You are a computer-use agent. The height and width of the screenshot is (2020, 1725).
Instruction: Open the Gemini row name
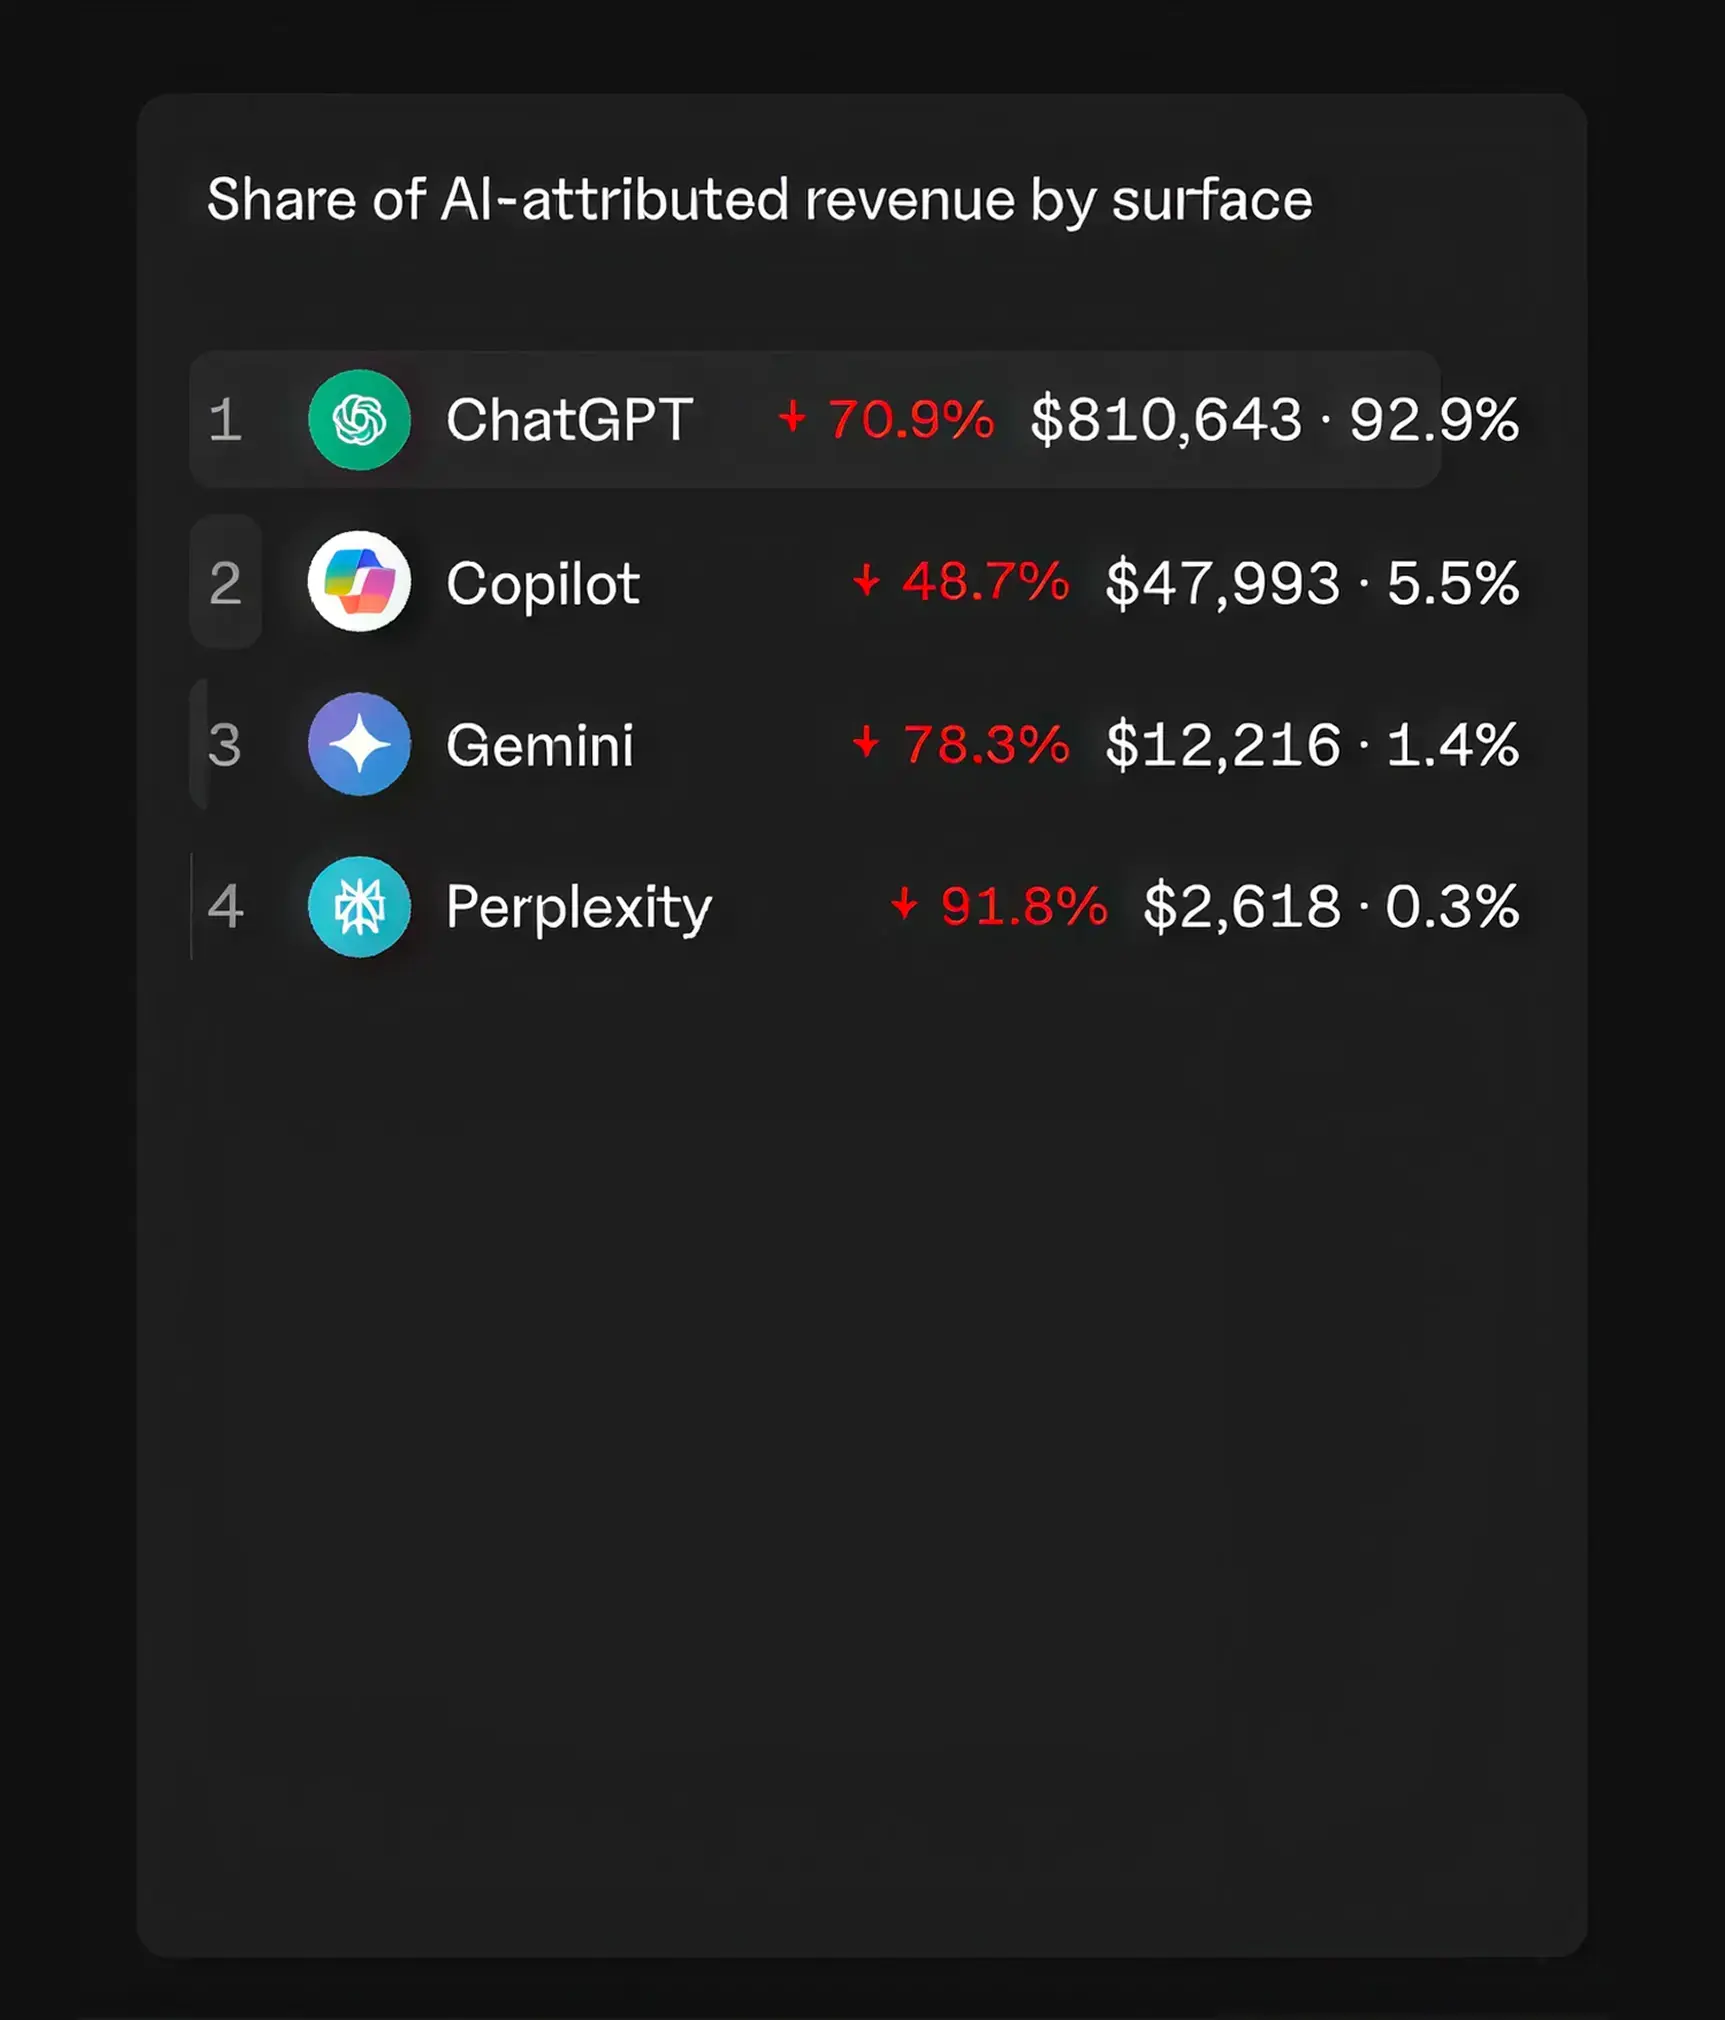pyautogui.click(x=540, y=745)
